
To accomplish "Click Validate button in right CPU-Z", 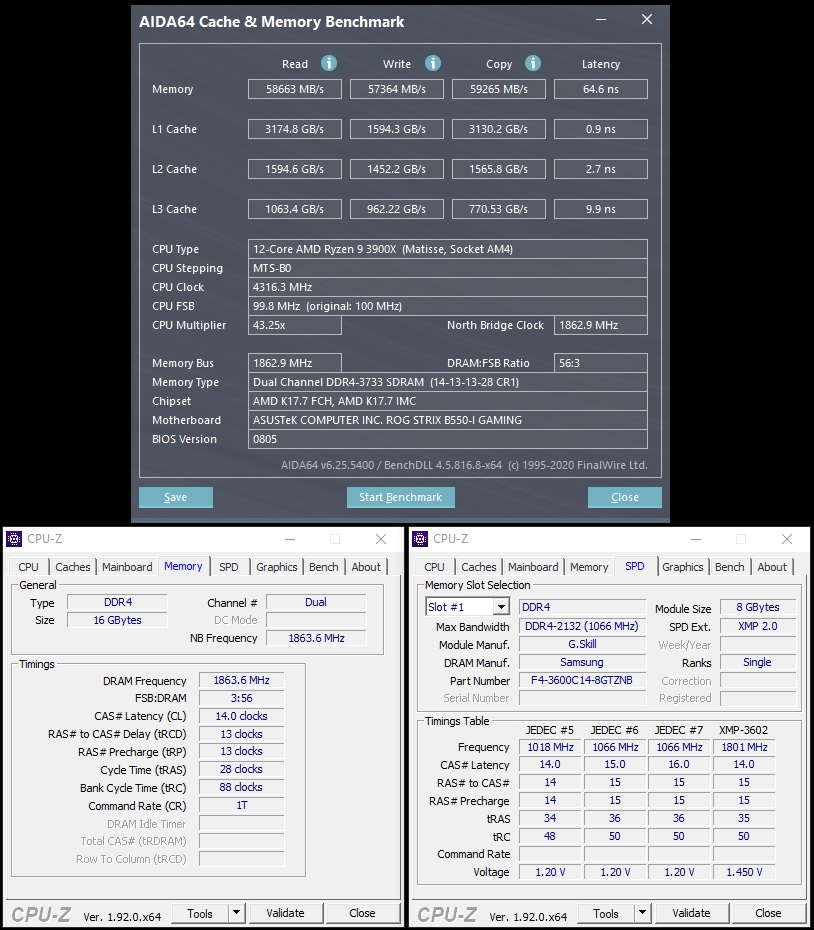I will click(x=691, y=913).
